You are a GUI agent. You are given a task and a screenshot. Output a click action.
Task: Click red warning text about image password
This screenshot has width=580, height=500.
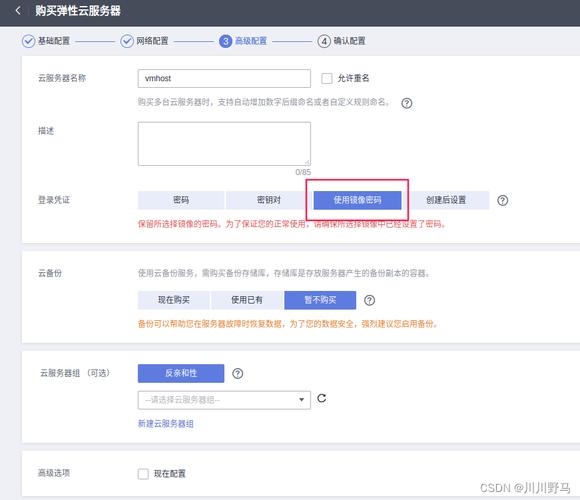[292, 224]
